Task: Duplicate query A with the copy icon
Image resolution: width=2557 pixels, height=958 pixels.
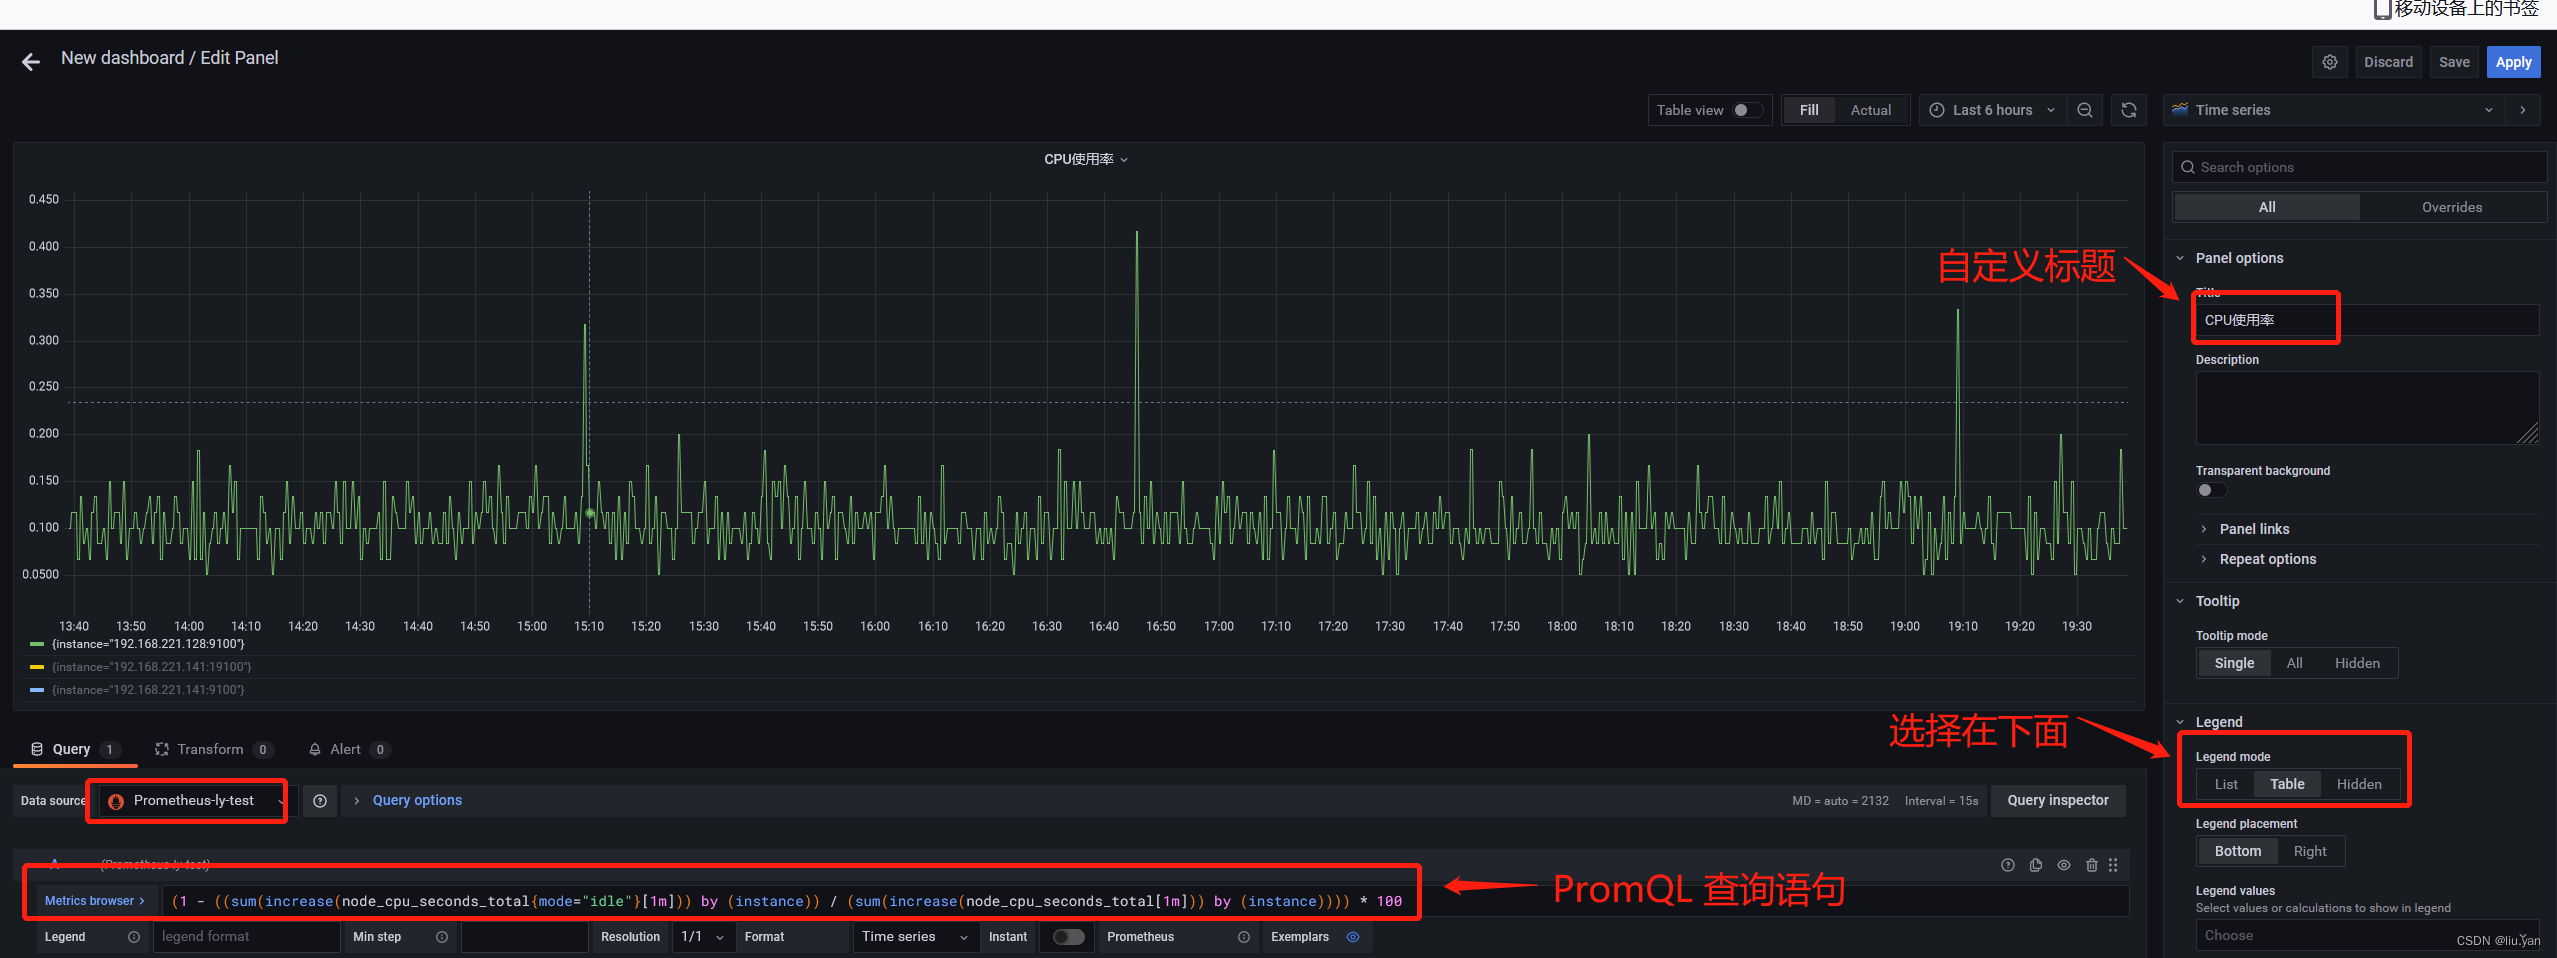Action: coord(2036,865)
